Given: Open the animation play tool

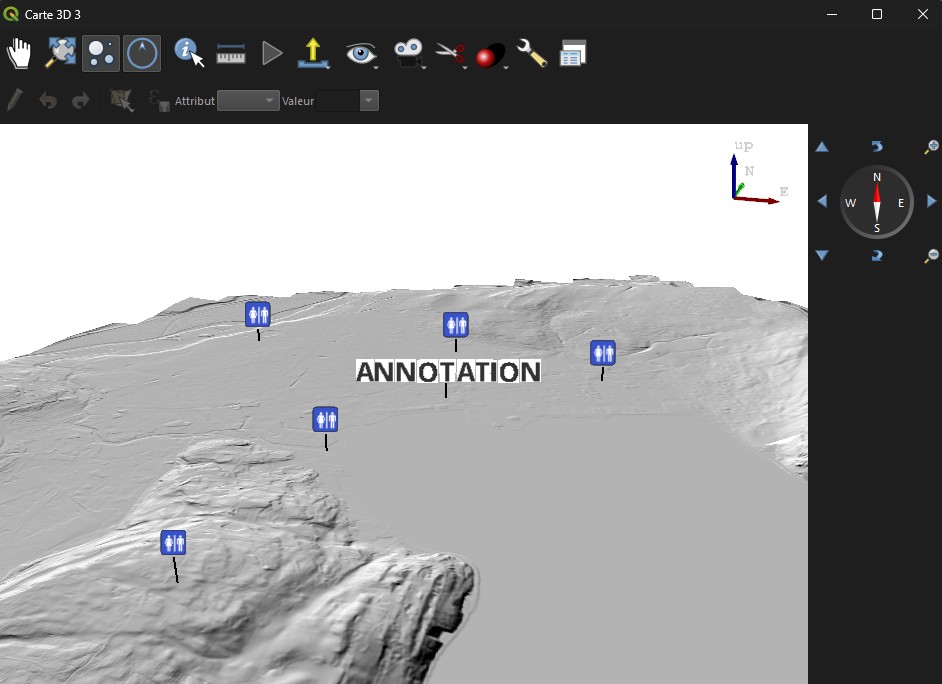Looking at the screenshot, I should [x=272, y=53].
